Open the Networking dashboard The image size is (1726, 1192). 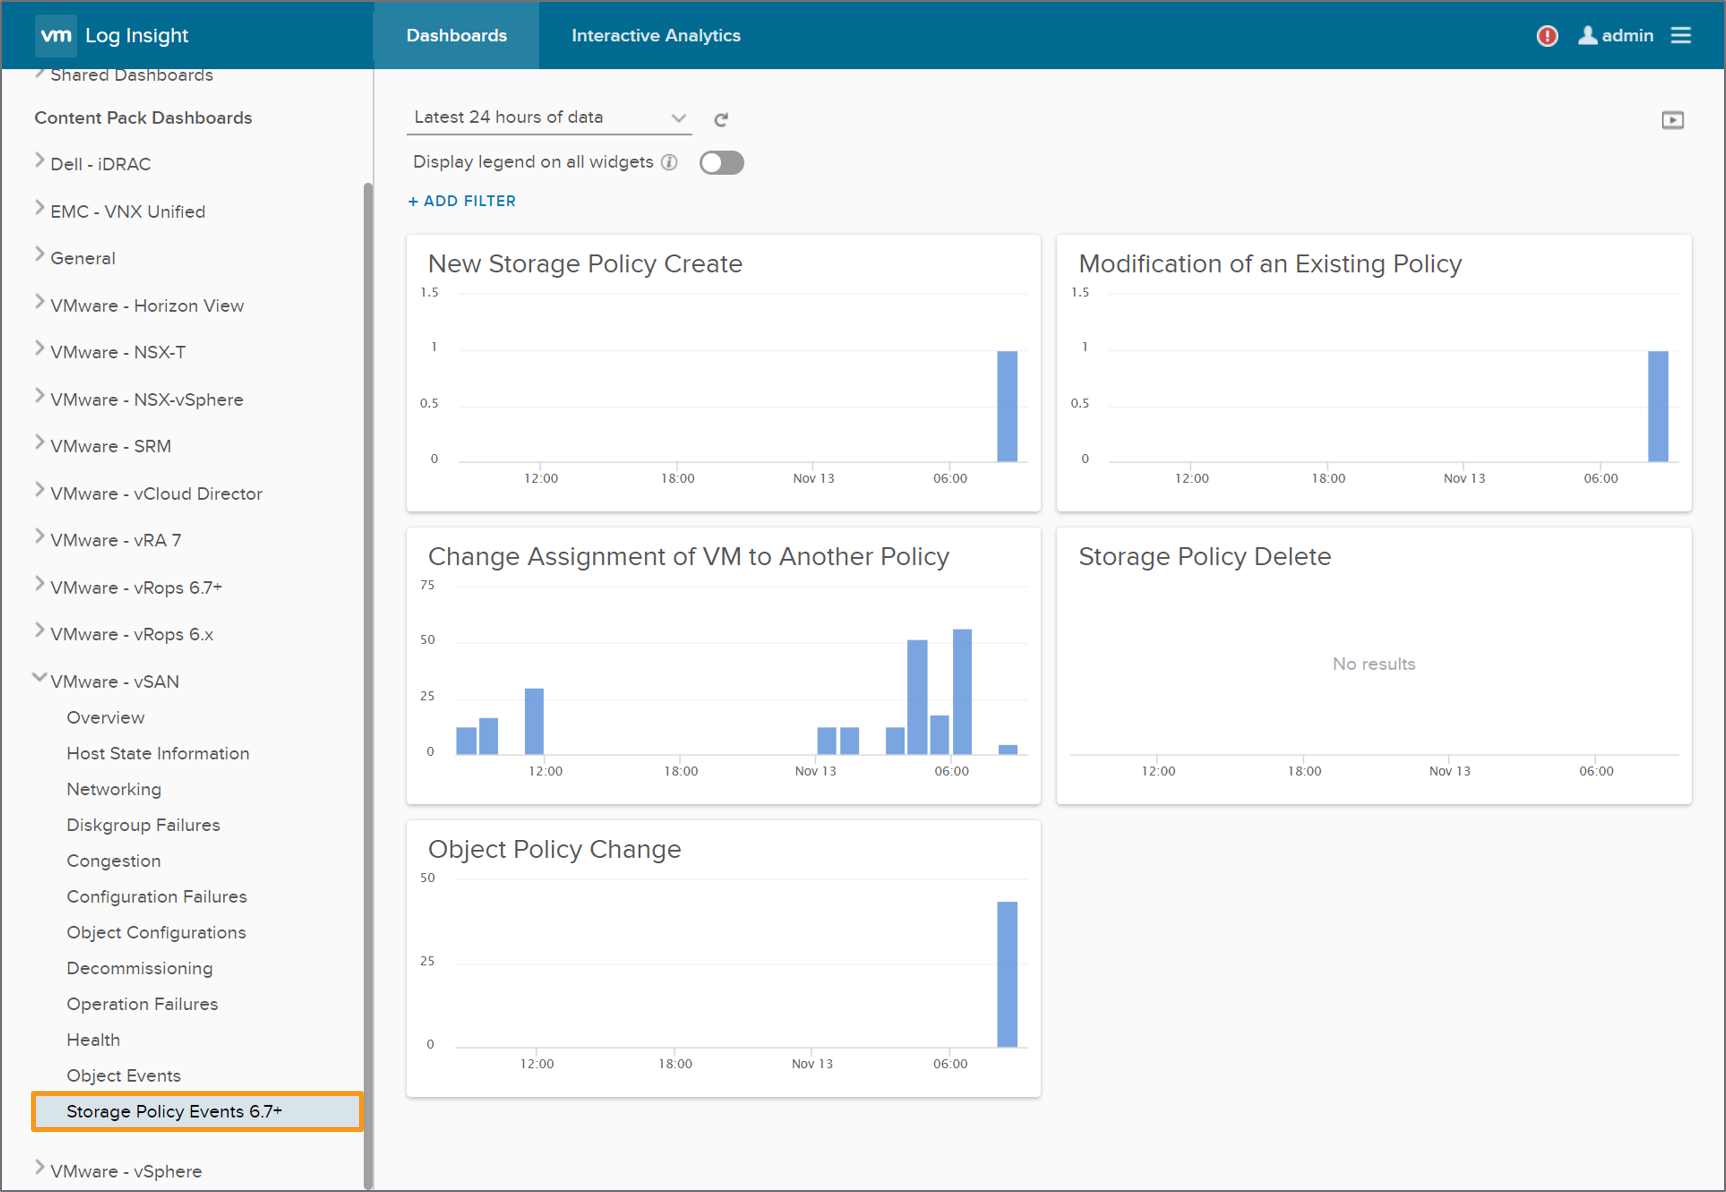point(114,790)
